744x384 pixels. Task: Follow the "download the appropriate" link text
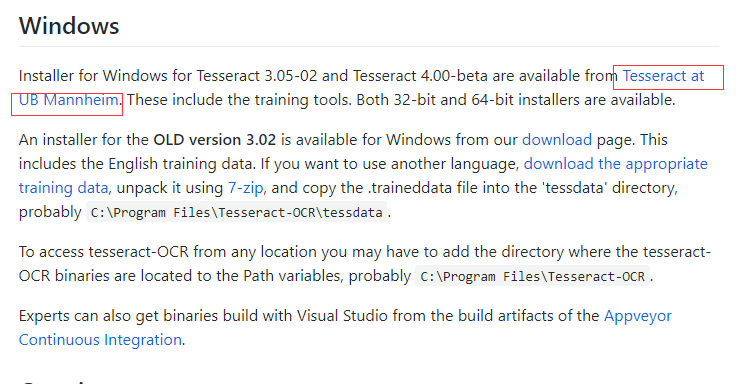pos(615,164)
